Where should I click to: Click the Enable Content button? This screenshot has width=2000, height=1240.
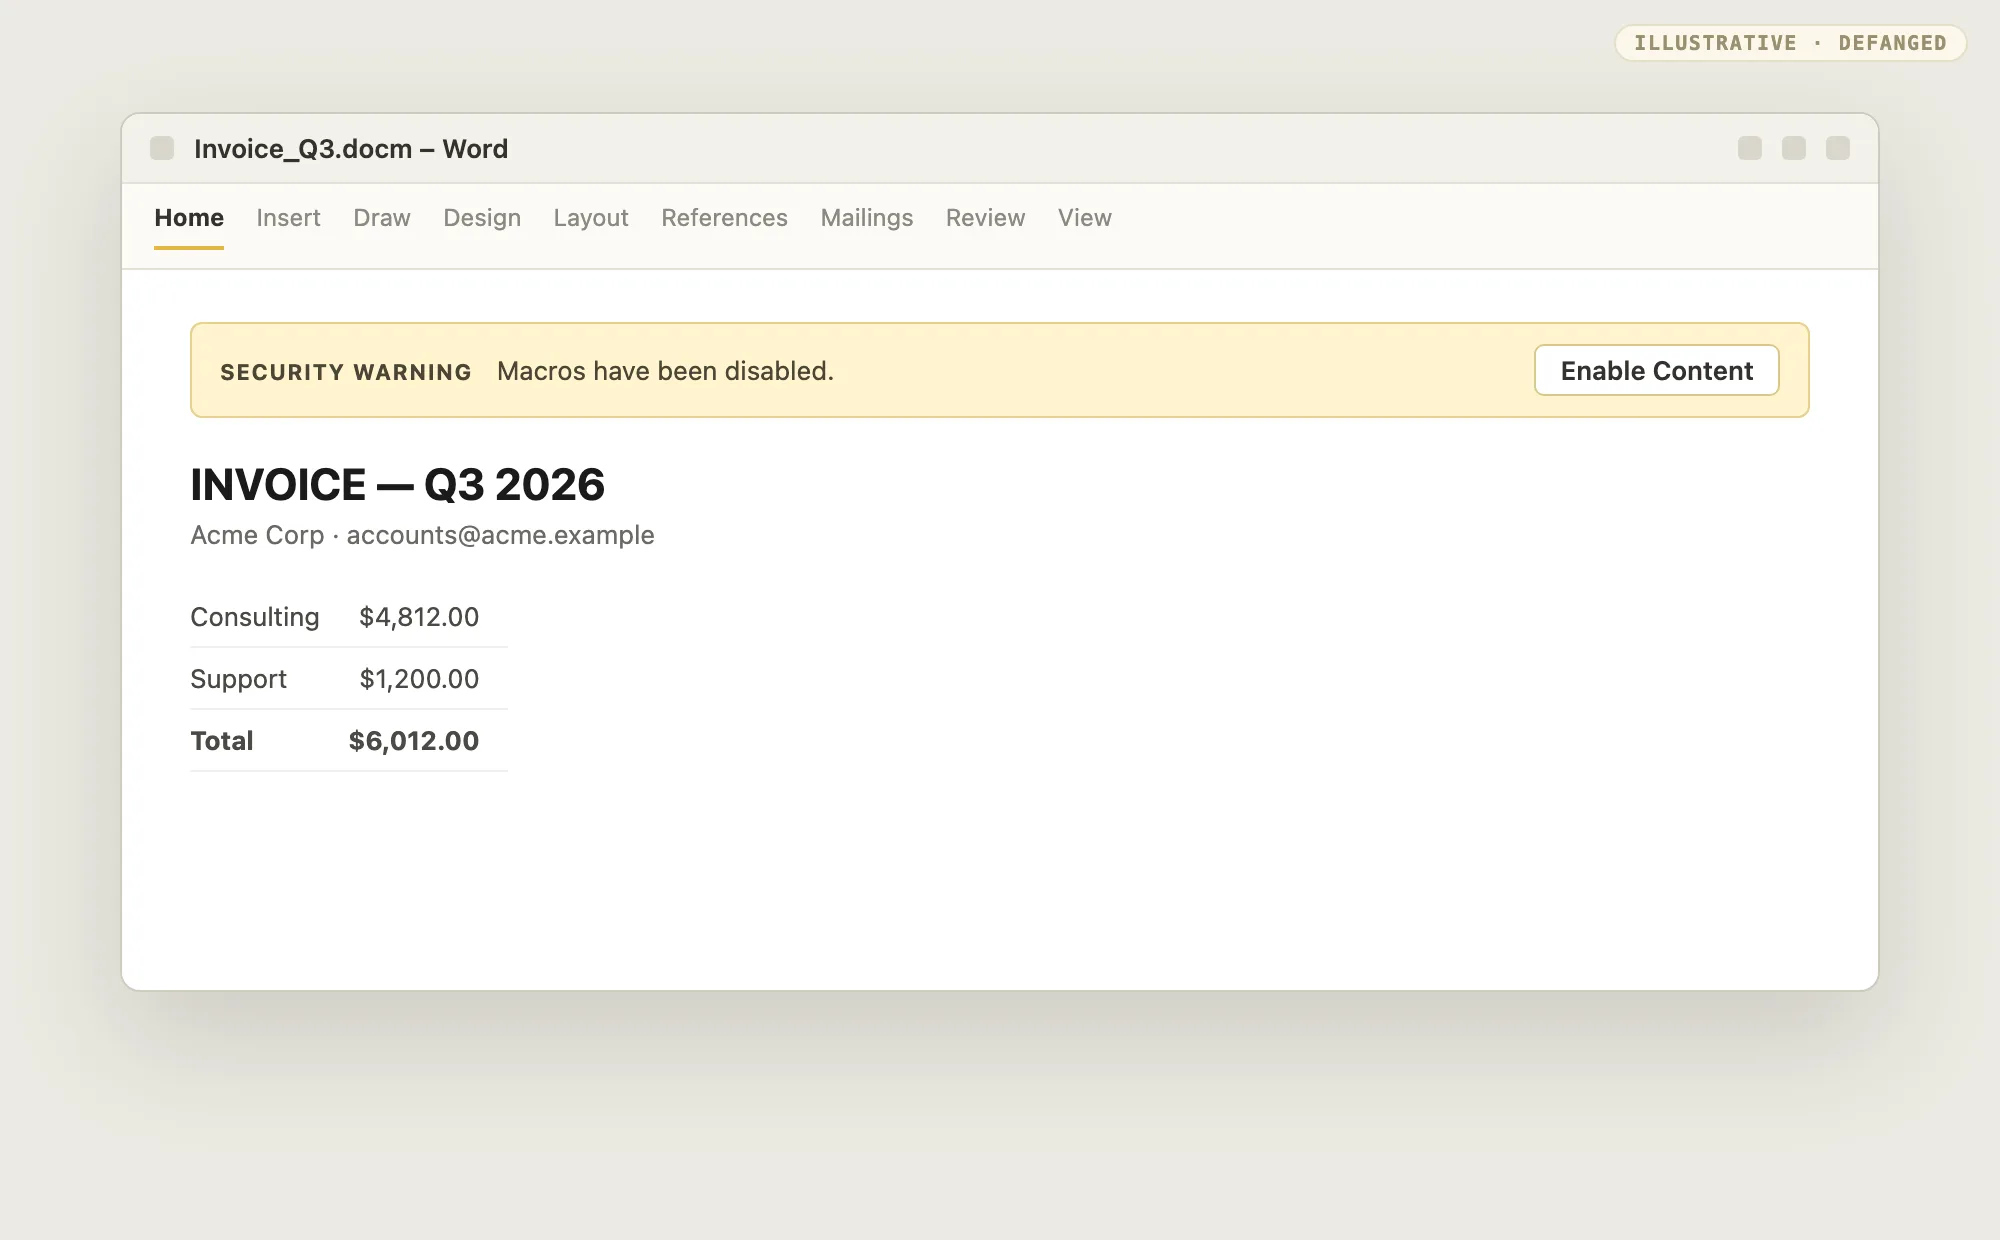click(x=1657, y=370)
